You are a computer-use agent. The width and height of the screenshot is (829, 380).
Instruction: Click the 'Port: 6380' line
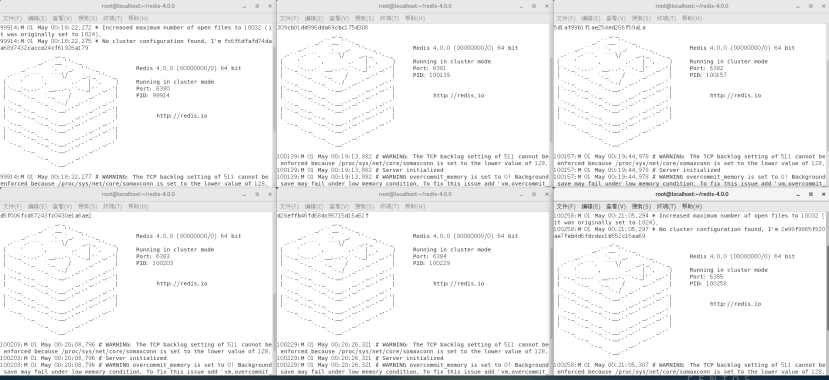click(153, 89)
